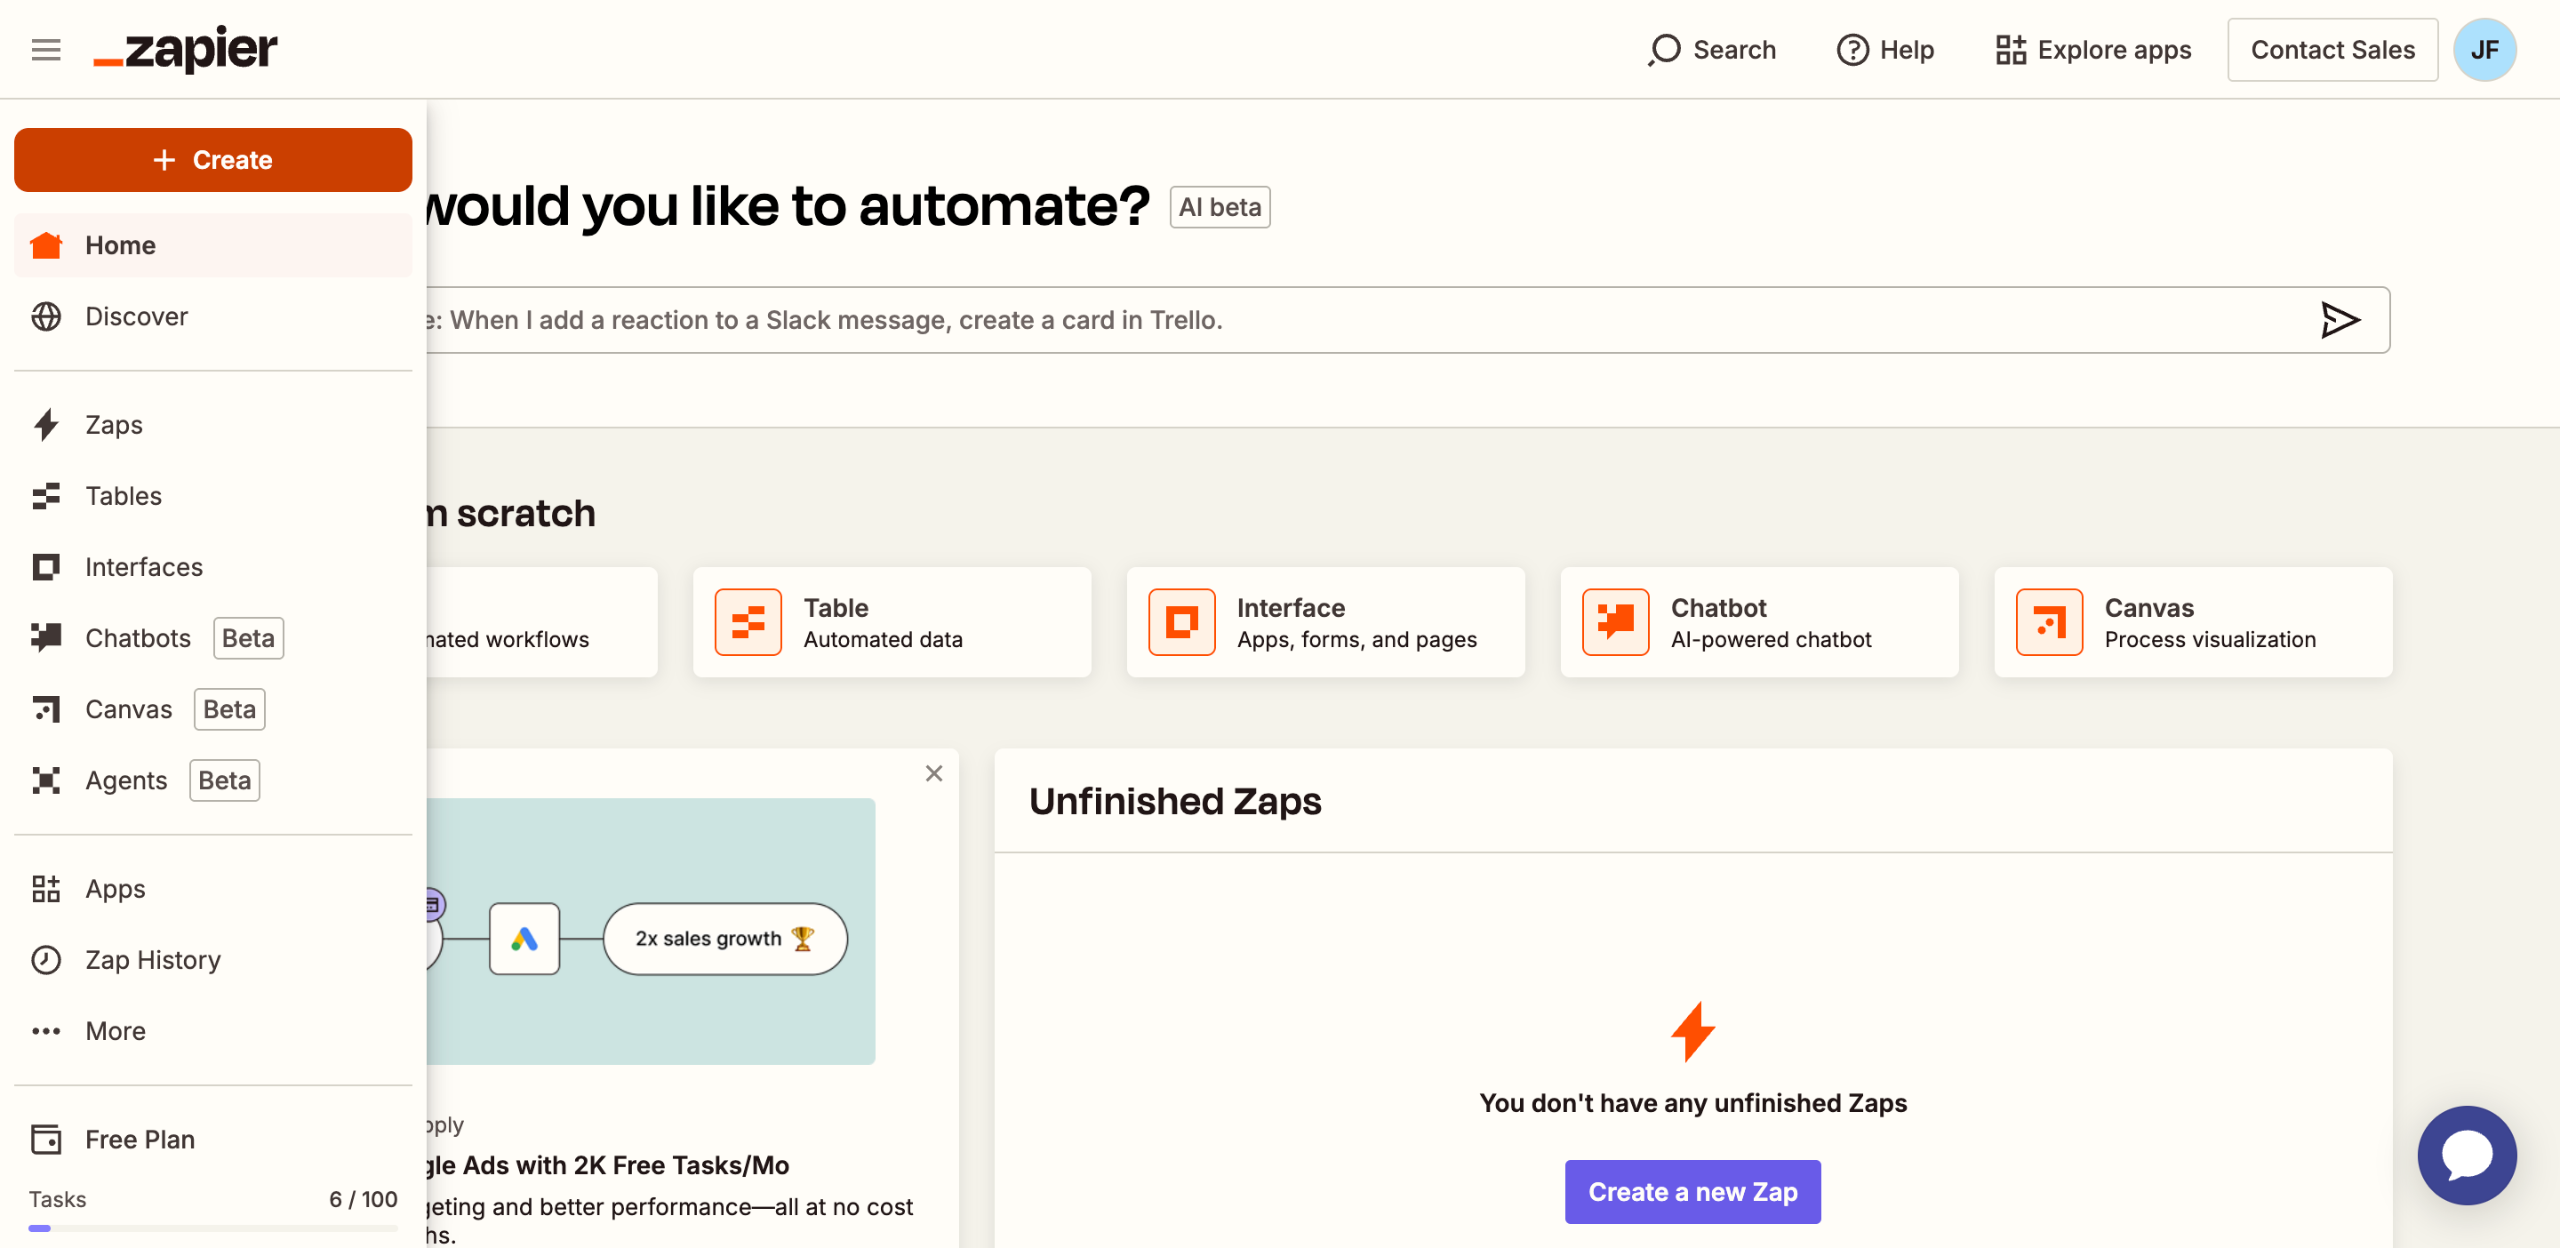
Task: Select the Chatbot card icon
Action: pyautogui.click(x=1615, y=622)
